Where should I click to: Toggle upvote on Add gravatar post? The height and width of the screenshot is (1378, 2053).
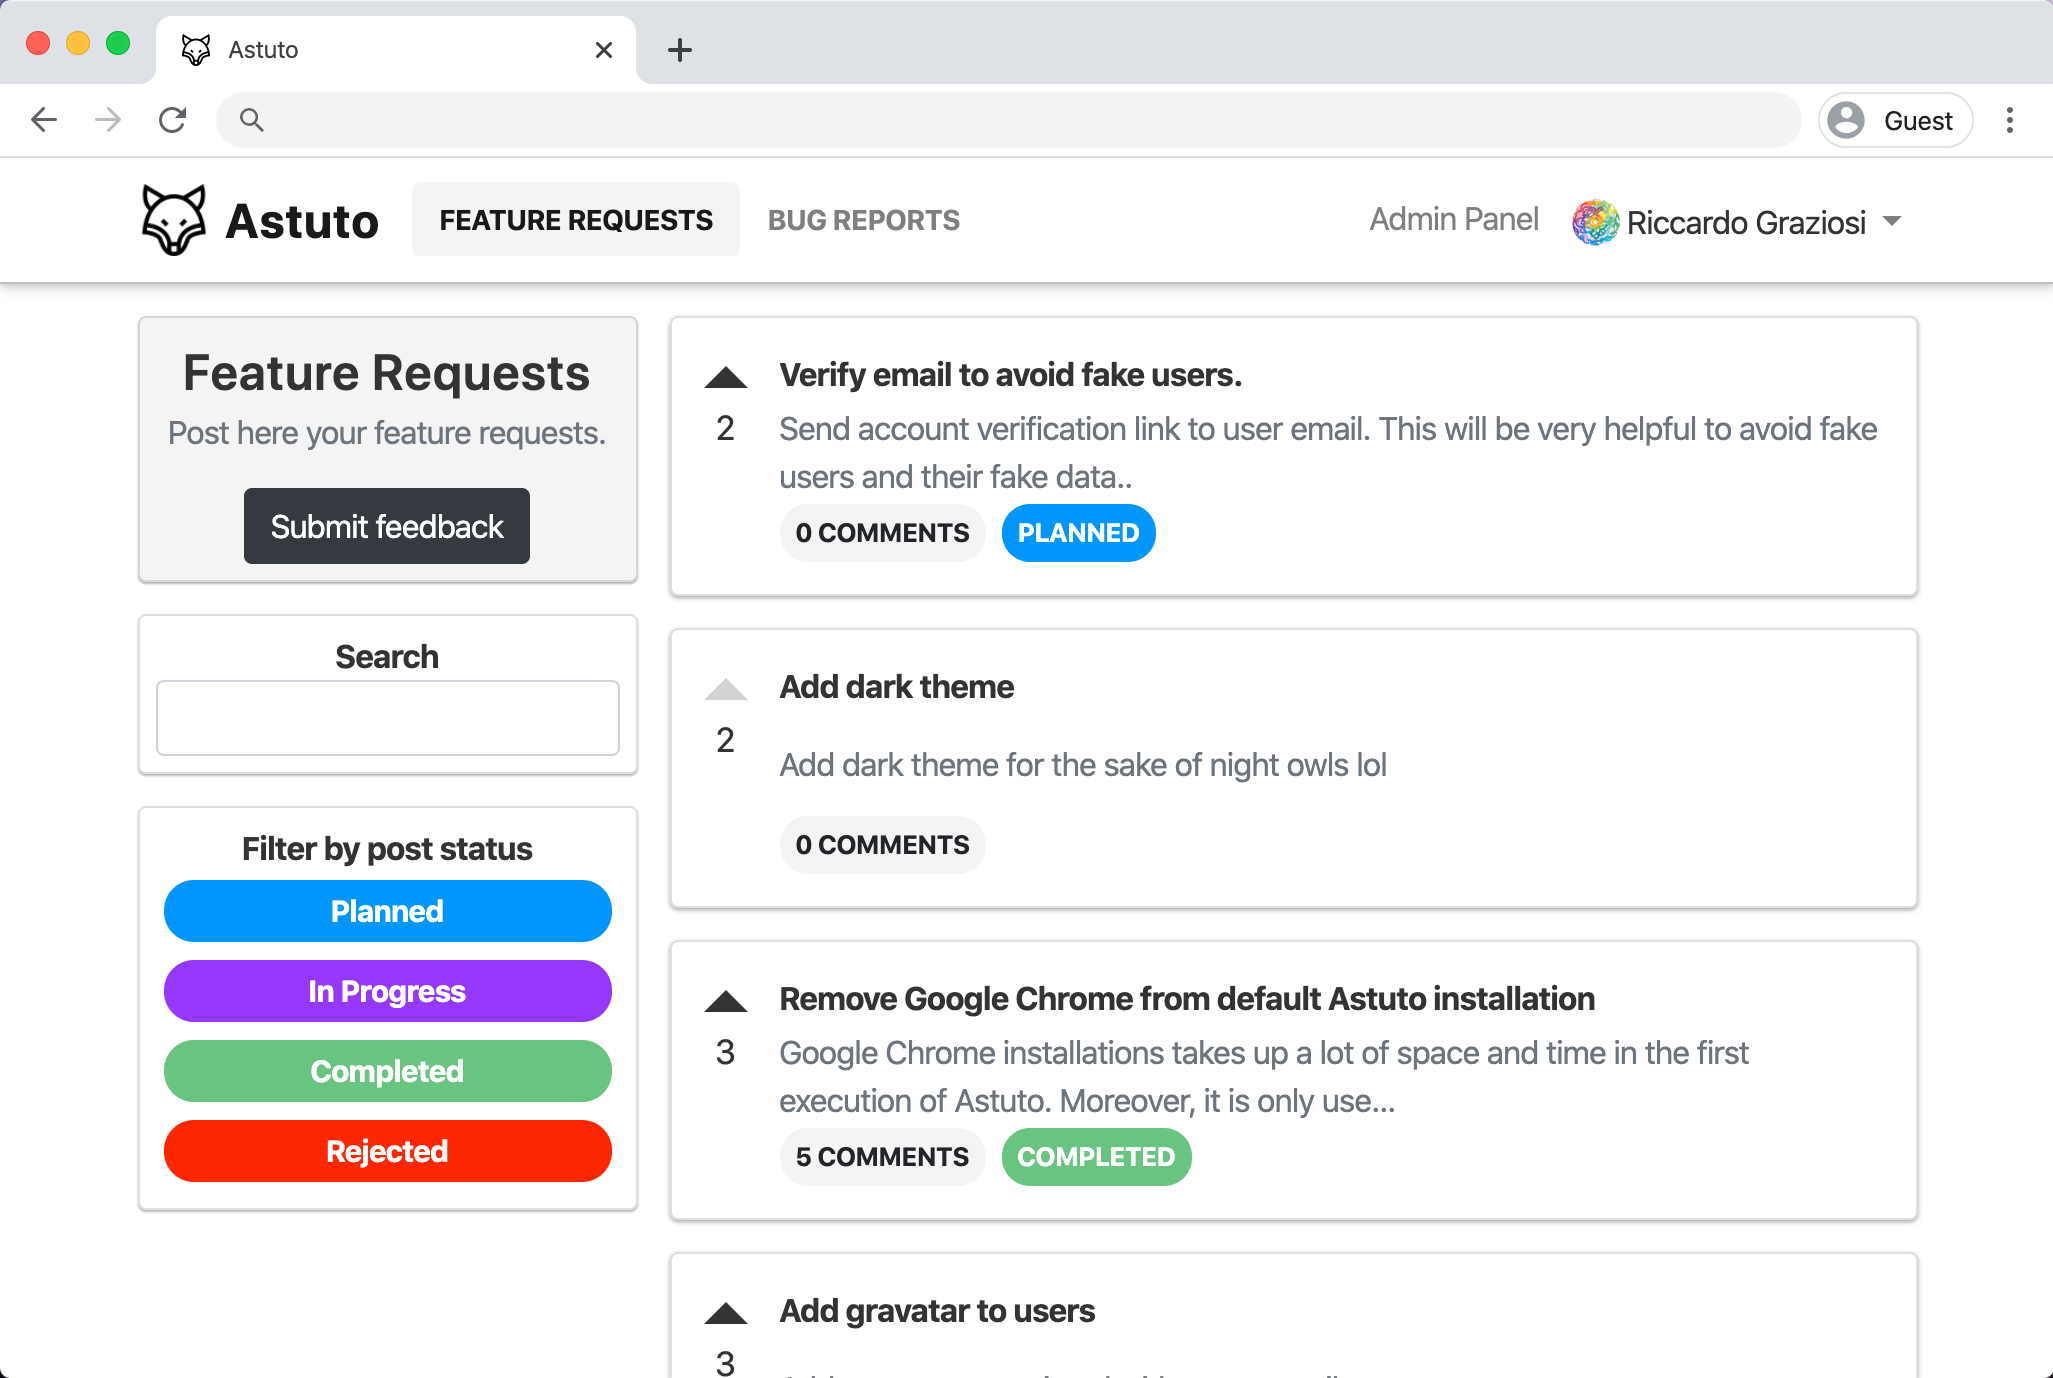point(725,1314)
